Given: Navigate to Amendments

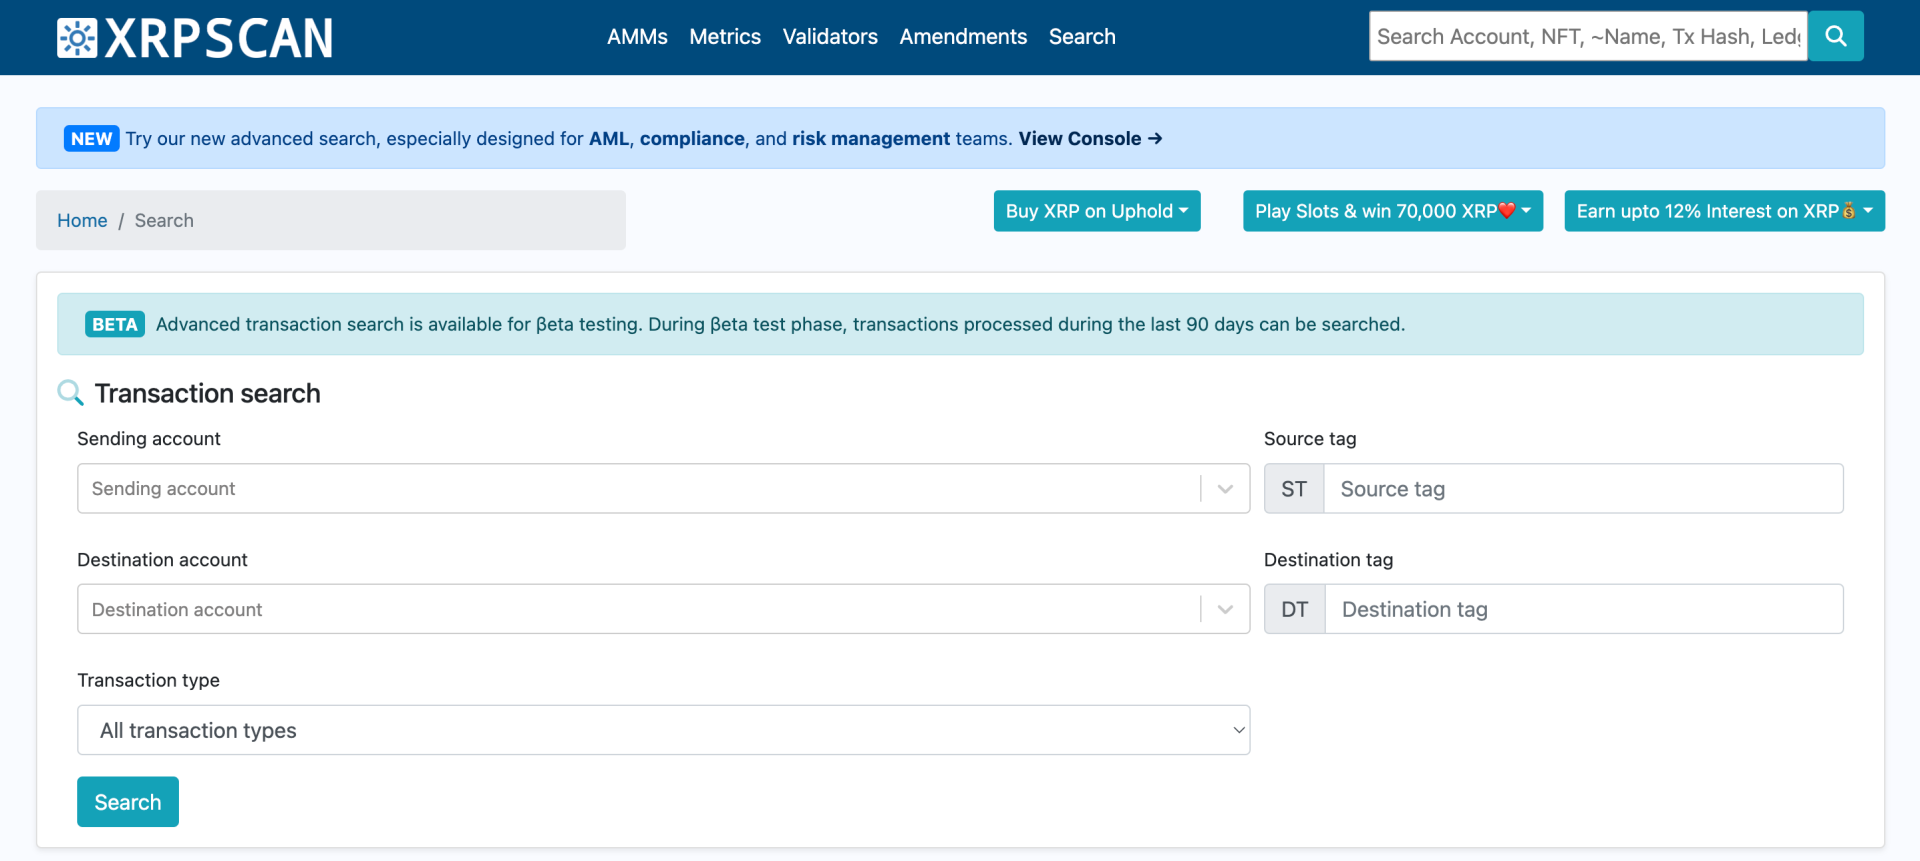Looking at the screenshot, I should (x=963, y=37).
